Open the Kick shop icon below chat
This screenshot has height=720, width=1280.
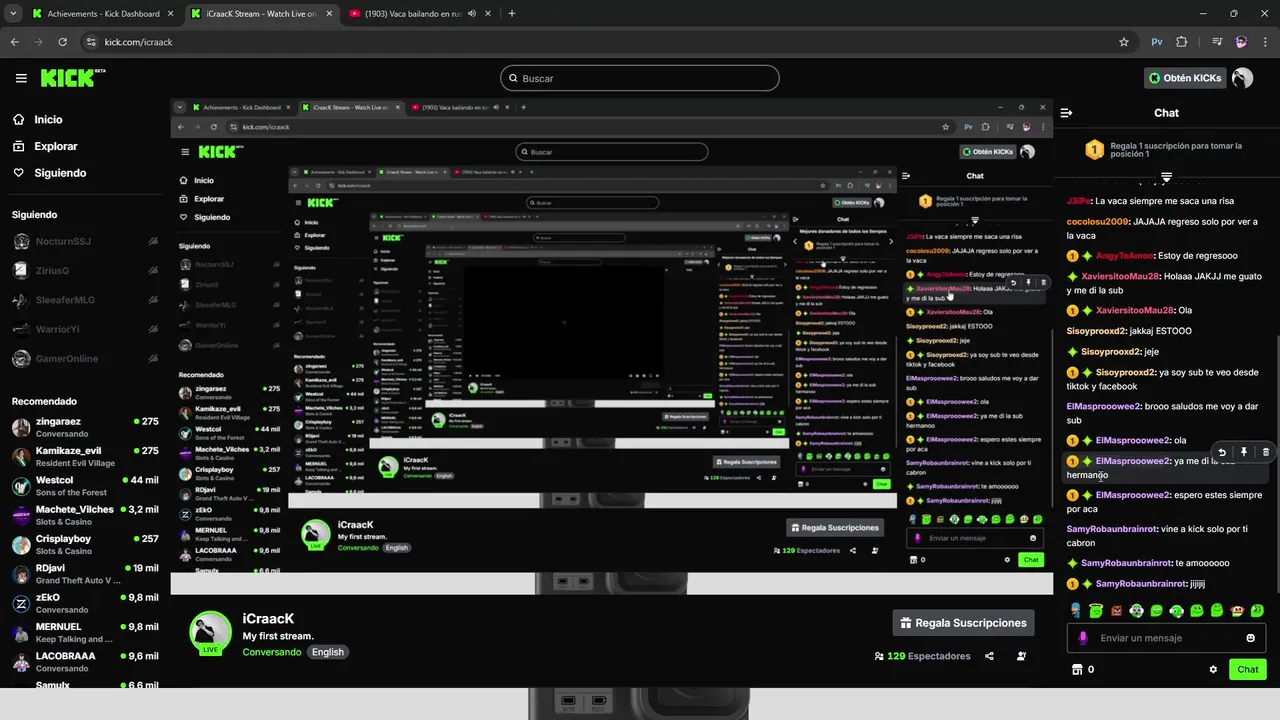coord(1077,670)
